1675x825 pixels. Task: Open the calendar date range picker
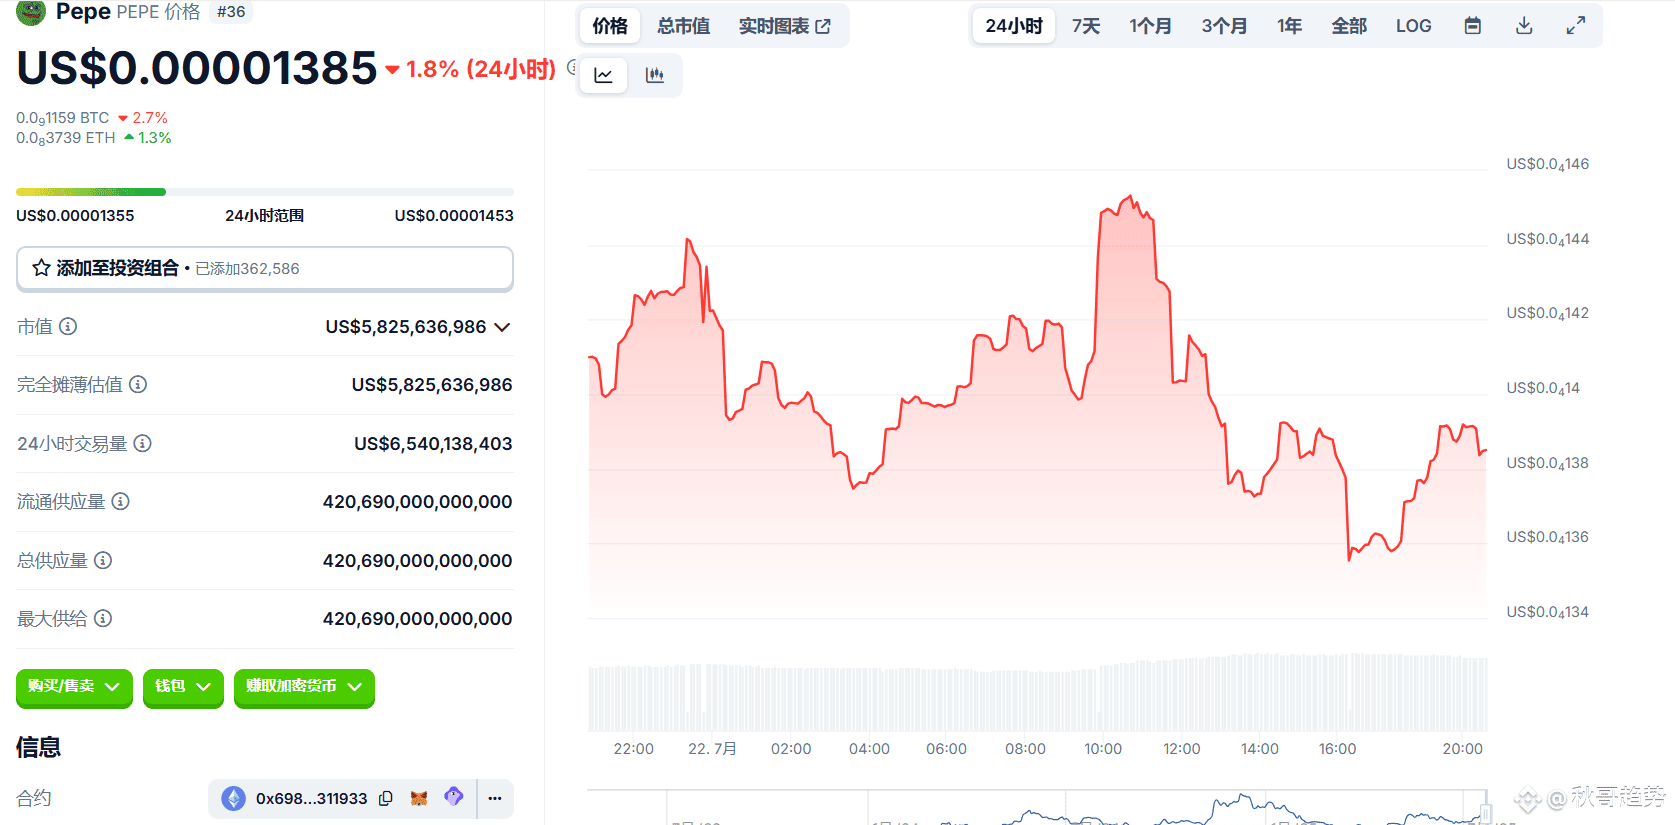click(1472, 26)
